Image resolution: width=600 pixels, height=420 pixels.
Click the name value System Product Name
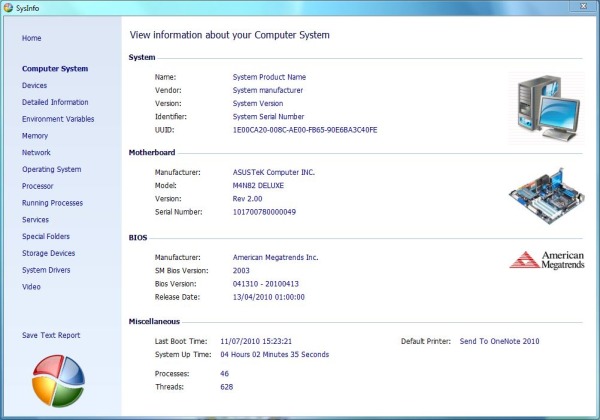[x=269, y=77]
